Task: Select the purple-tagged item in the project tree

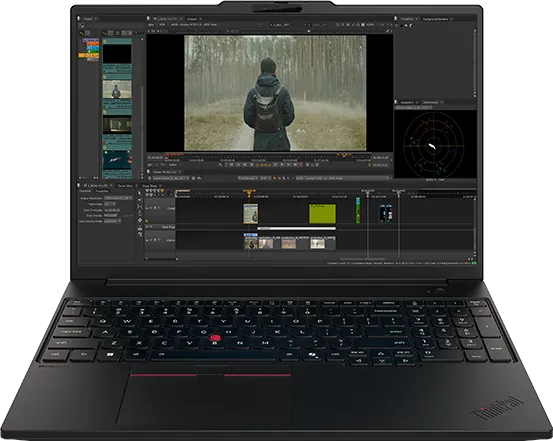Action: point(91,41)
